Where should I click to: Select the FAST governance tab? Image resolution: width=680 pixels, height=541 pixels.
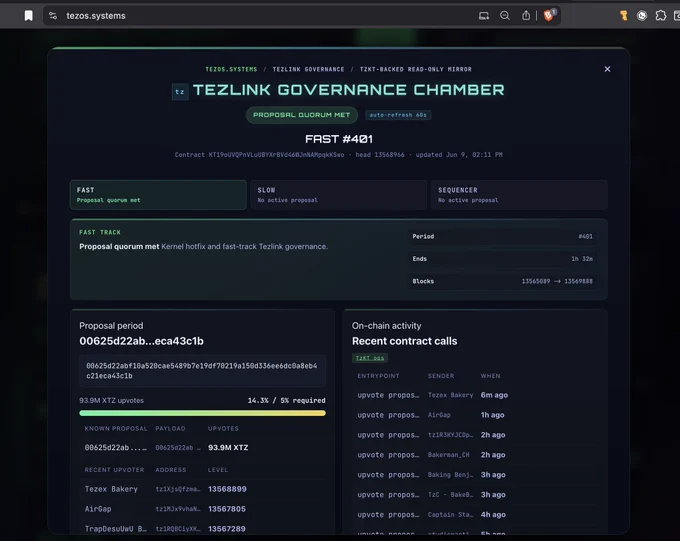(x=158, y=195)
